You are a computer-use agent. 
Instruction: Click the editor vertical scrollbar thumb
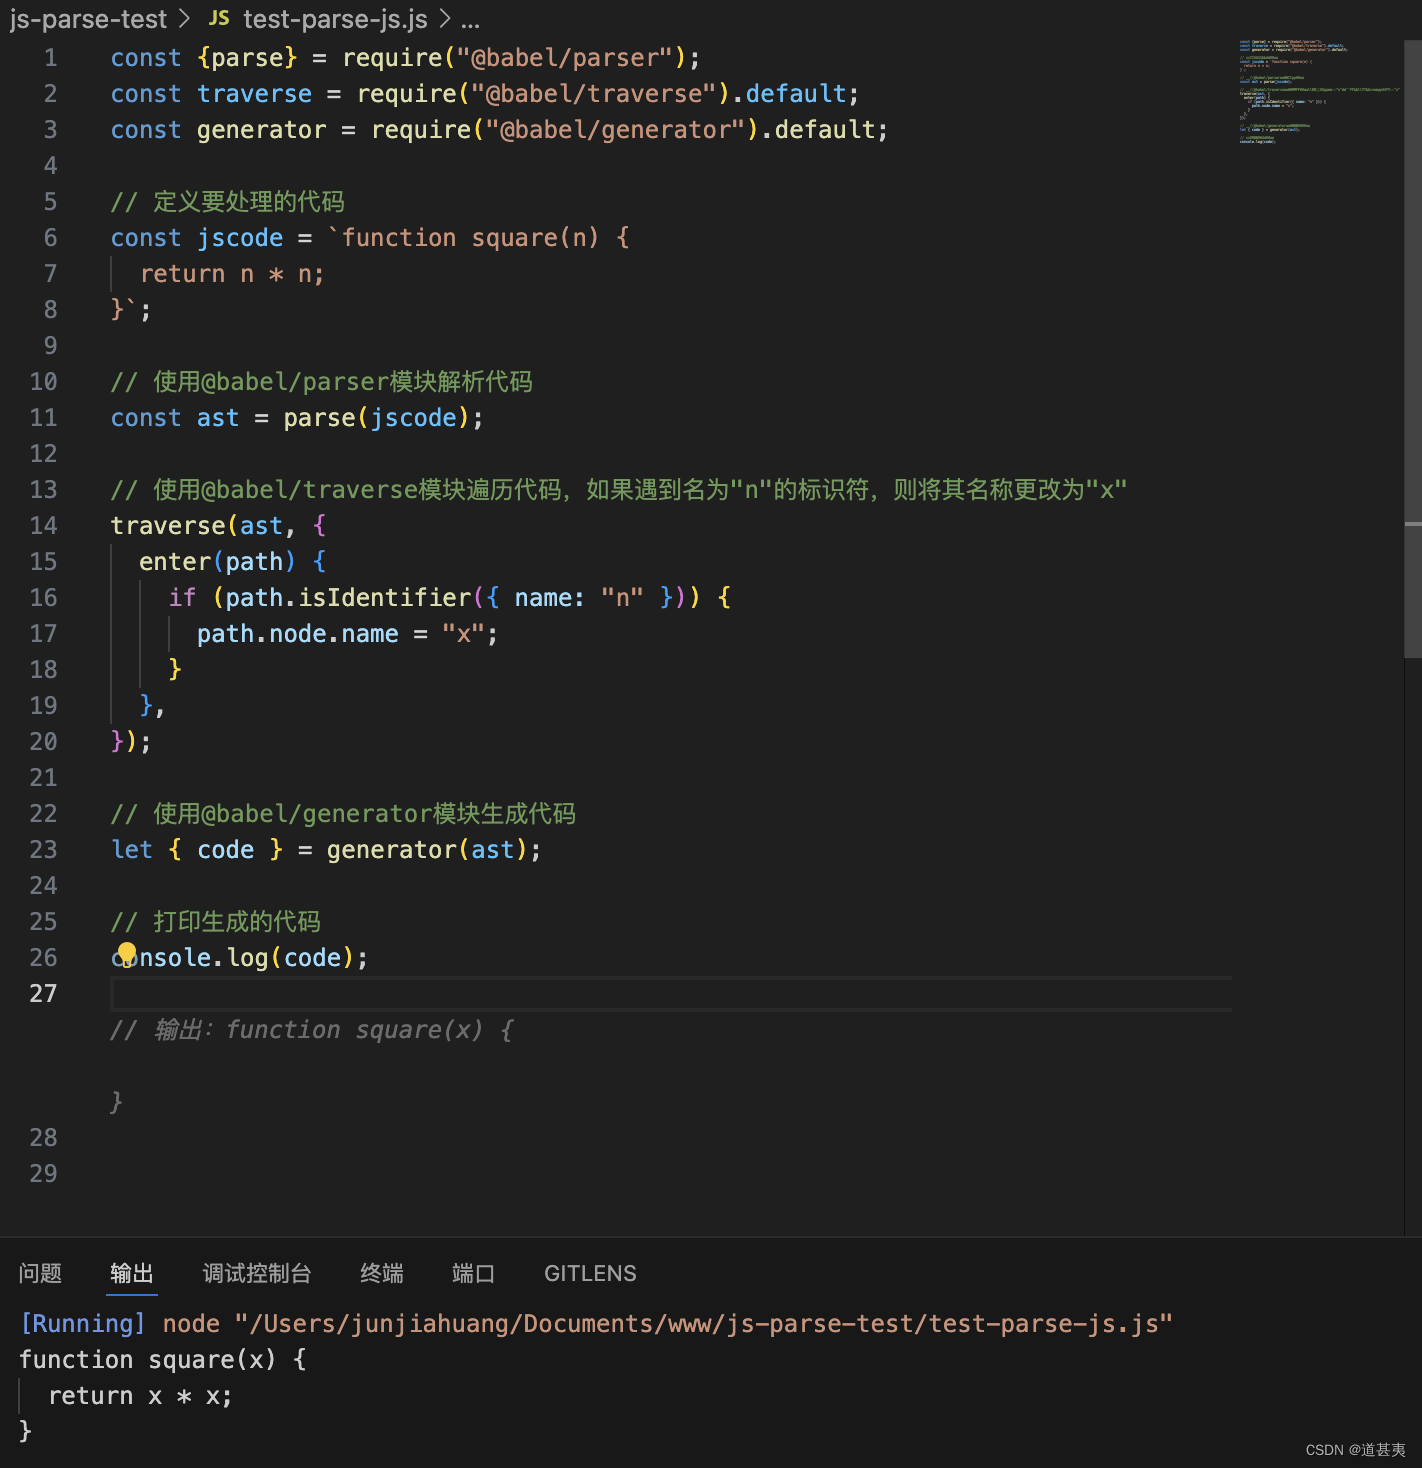tap(1413, 348)
